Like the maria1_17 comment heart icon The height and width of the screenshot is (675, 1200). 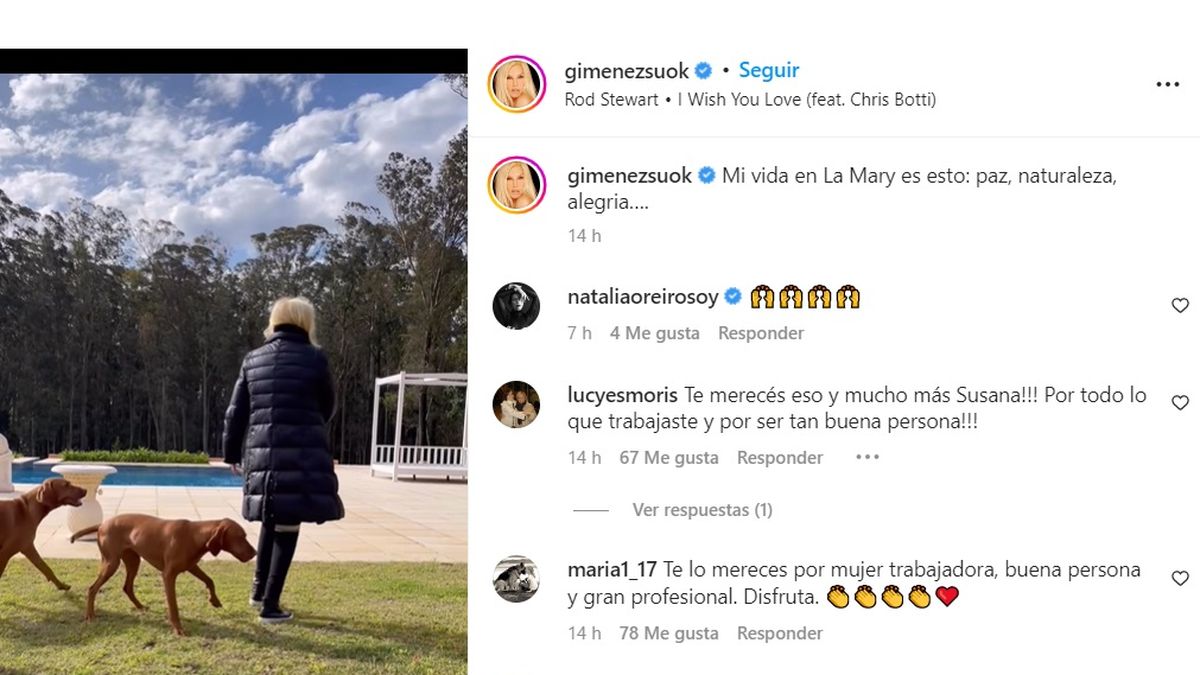tap(1180, 578)
